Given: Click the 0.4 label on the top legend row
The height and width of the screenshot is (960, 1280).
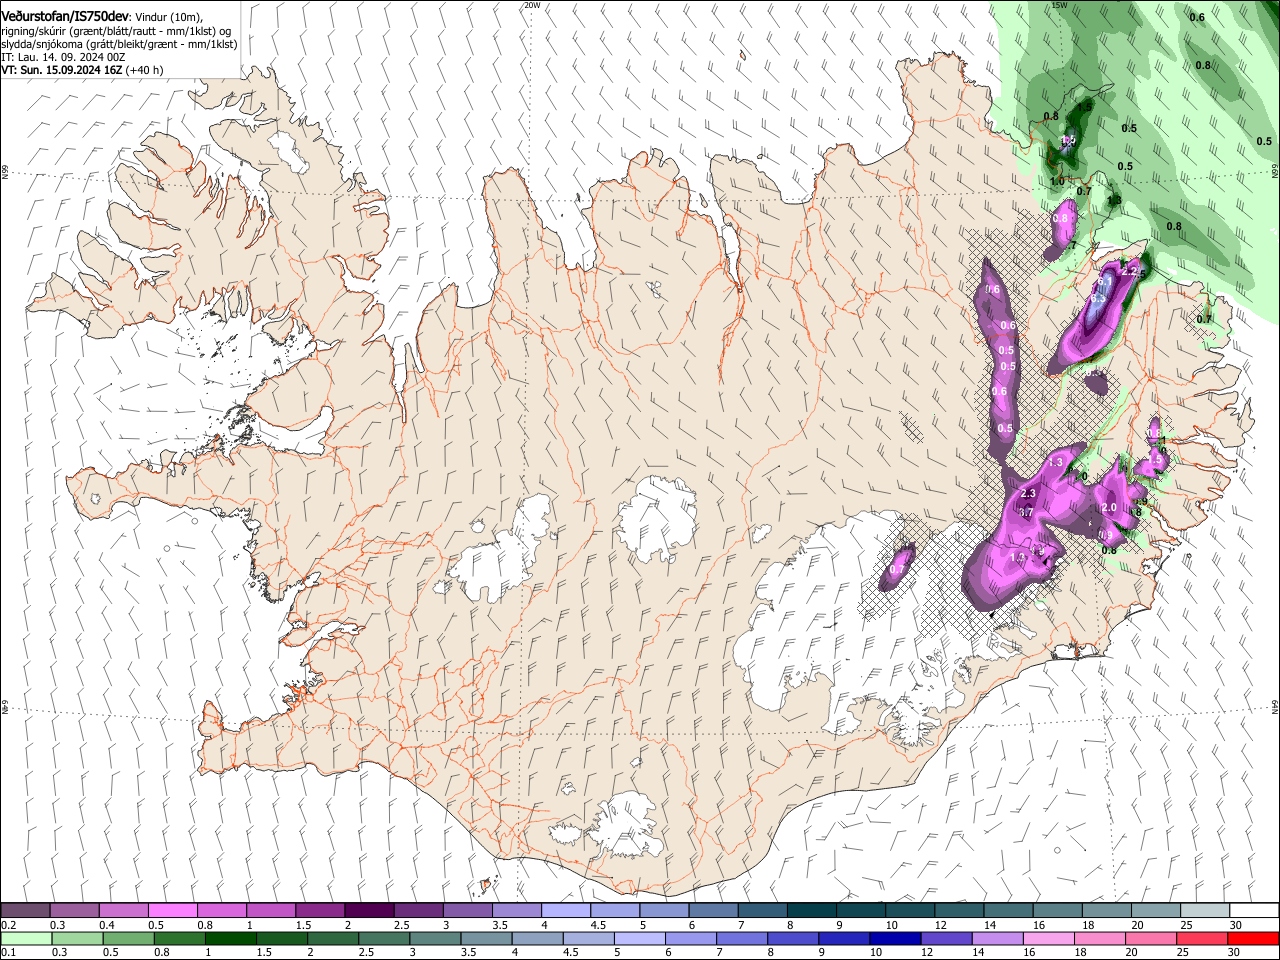Looking at the screenshot, I should click(107, 925).
